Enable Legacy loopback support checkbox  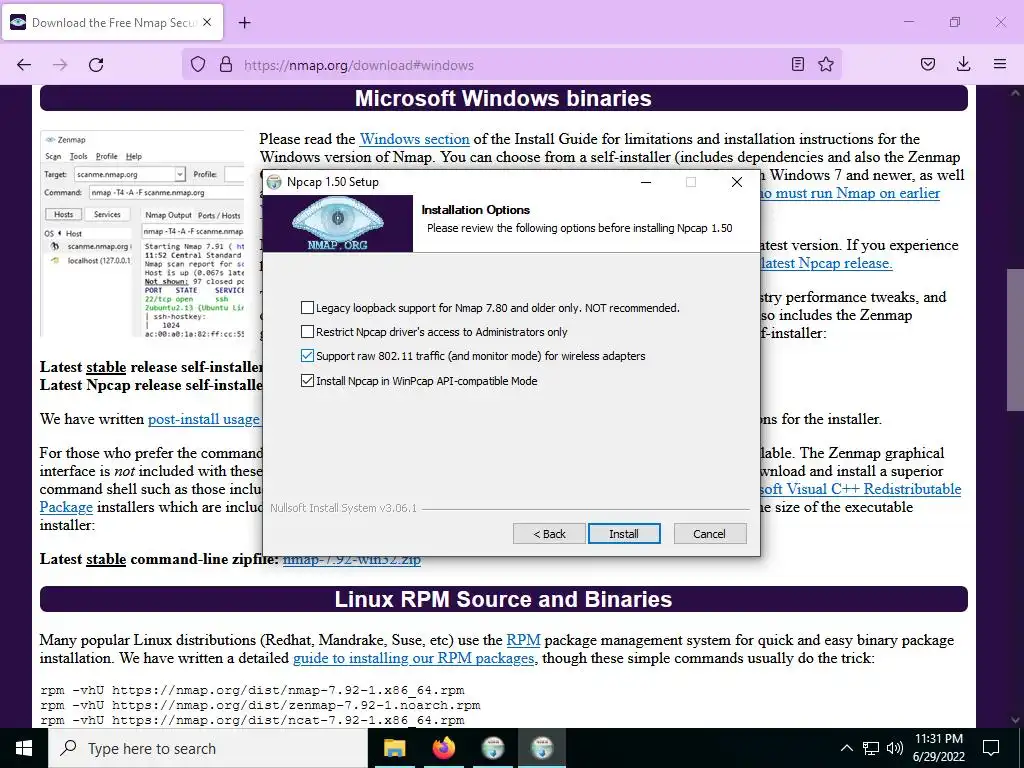308,308
